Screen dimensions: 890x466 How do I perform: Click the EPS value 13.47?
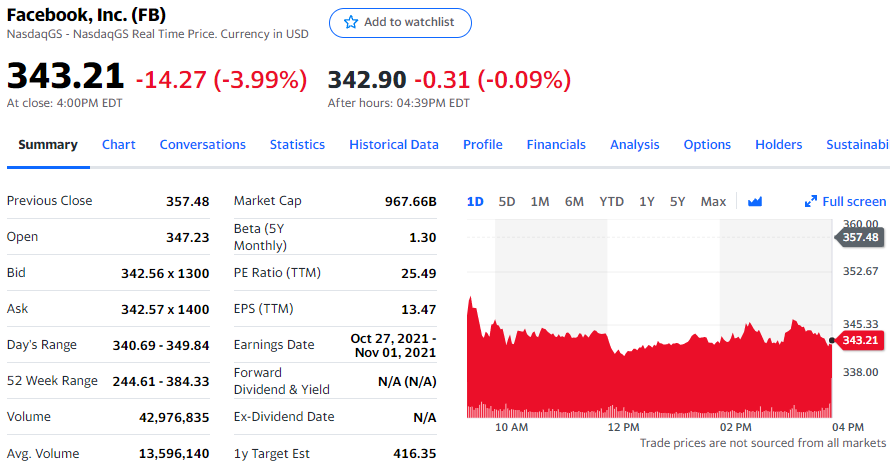(x=419, y=309)
